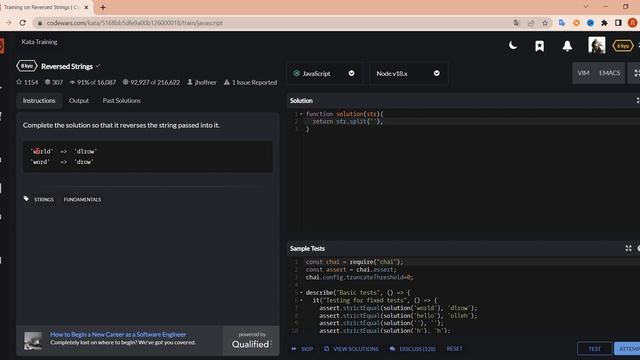Open How to Begin a New Career link

(118, 334)
